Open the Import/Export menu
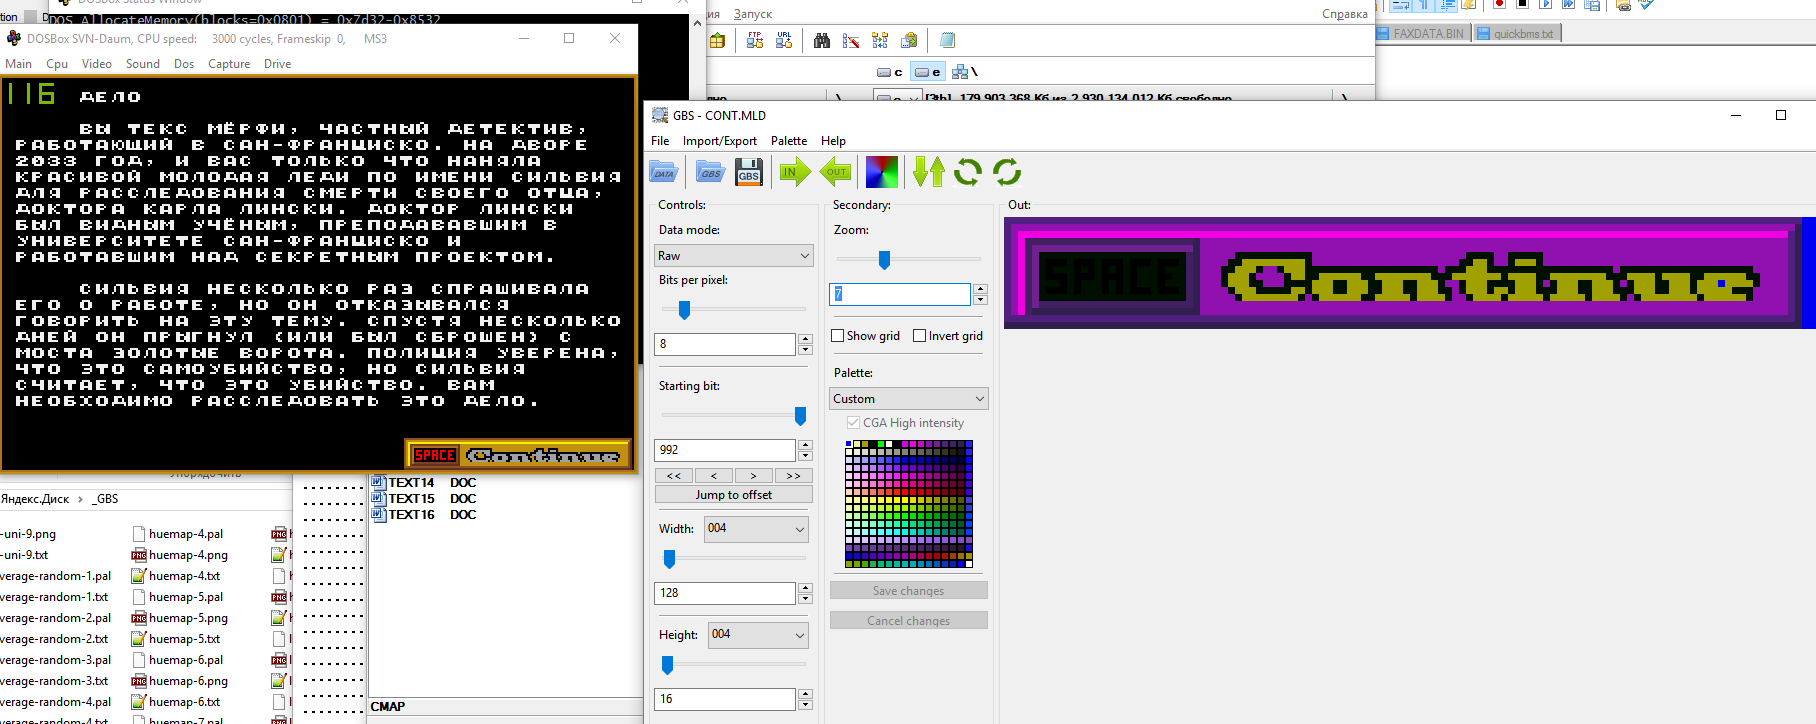Image resolution: width=1816 pixels, height=724 pixels. click(x=719, y=141)
